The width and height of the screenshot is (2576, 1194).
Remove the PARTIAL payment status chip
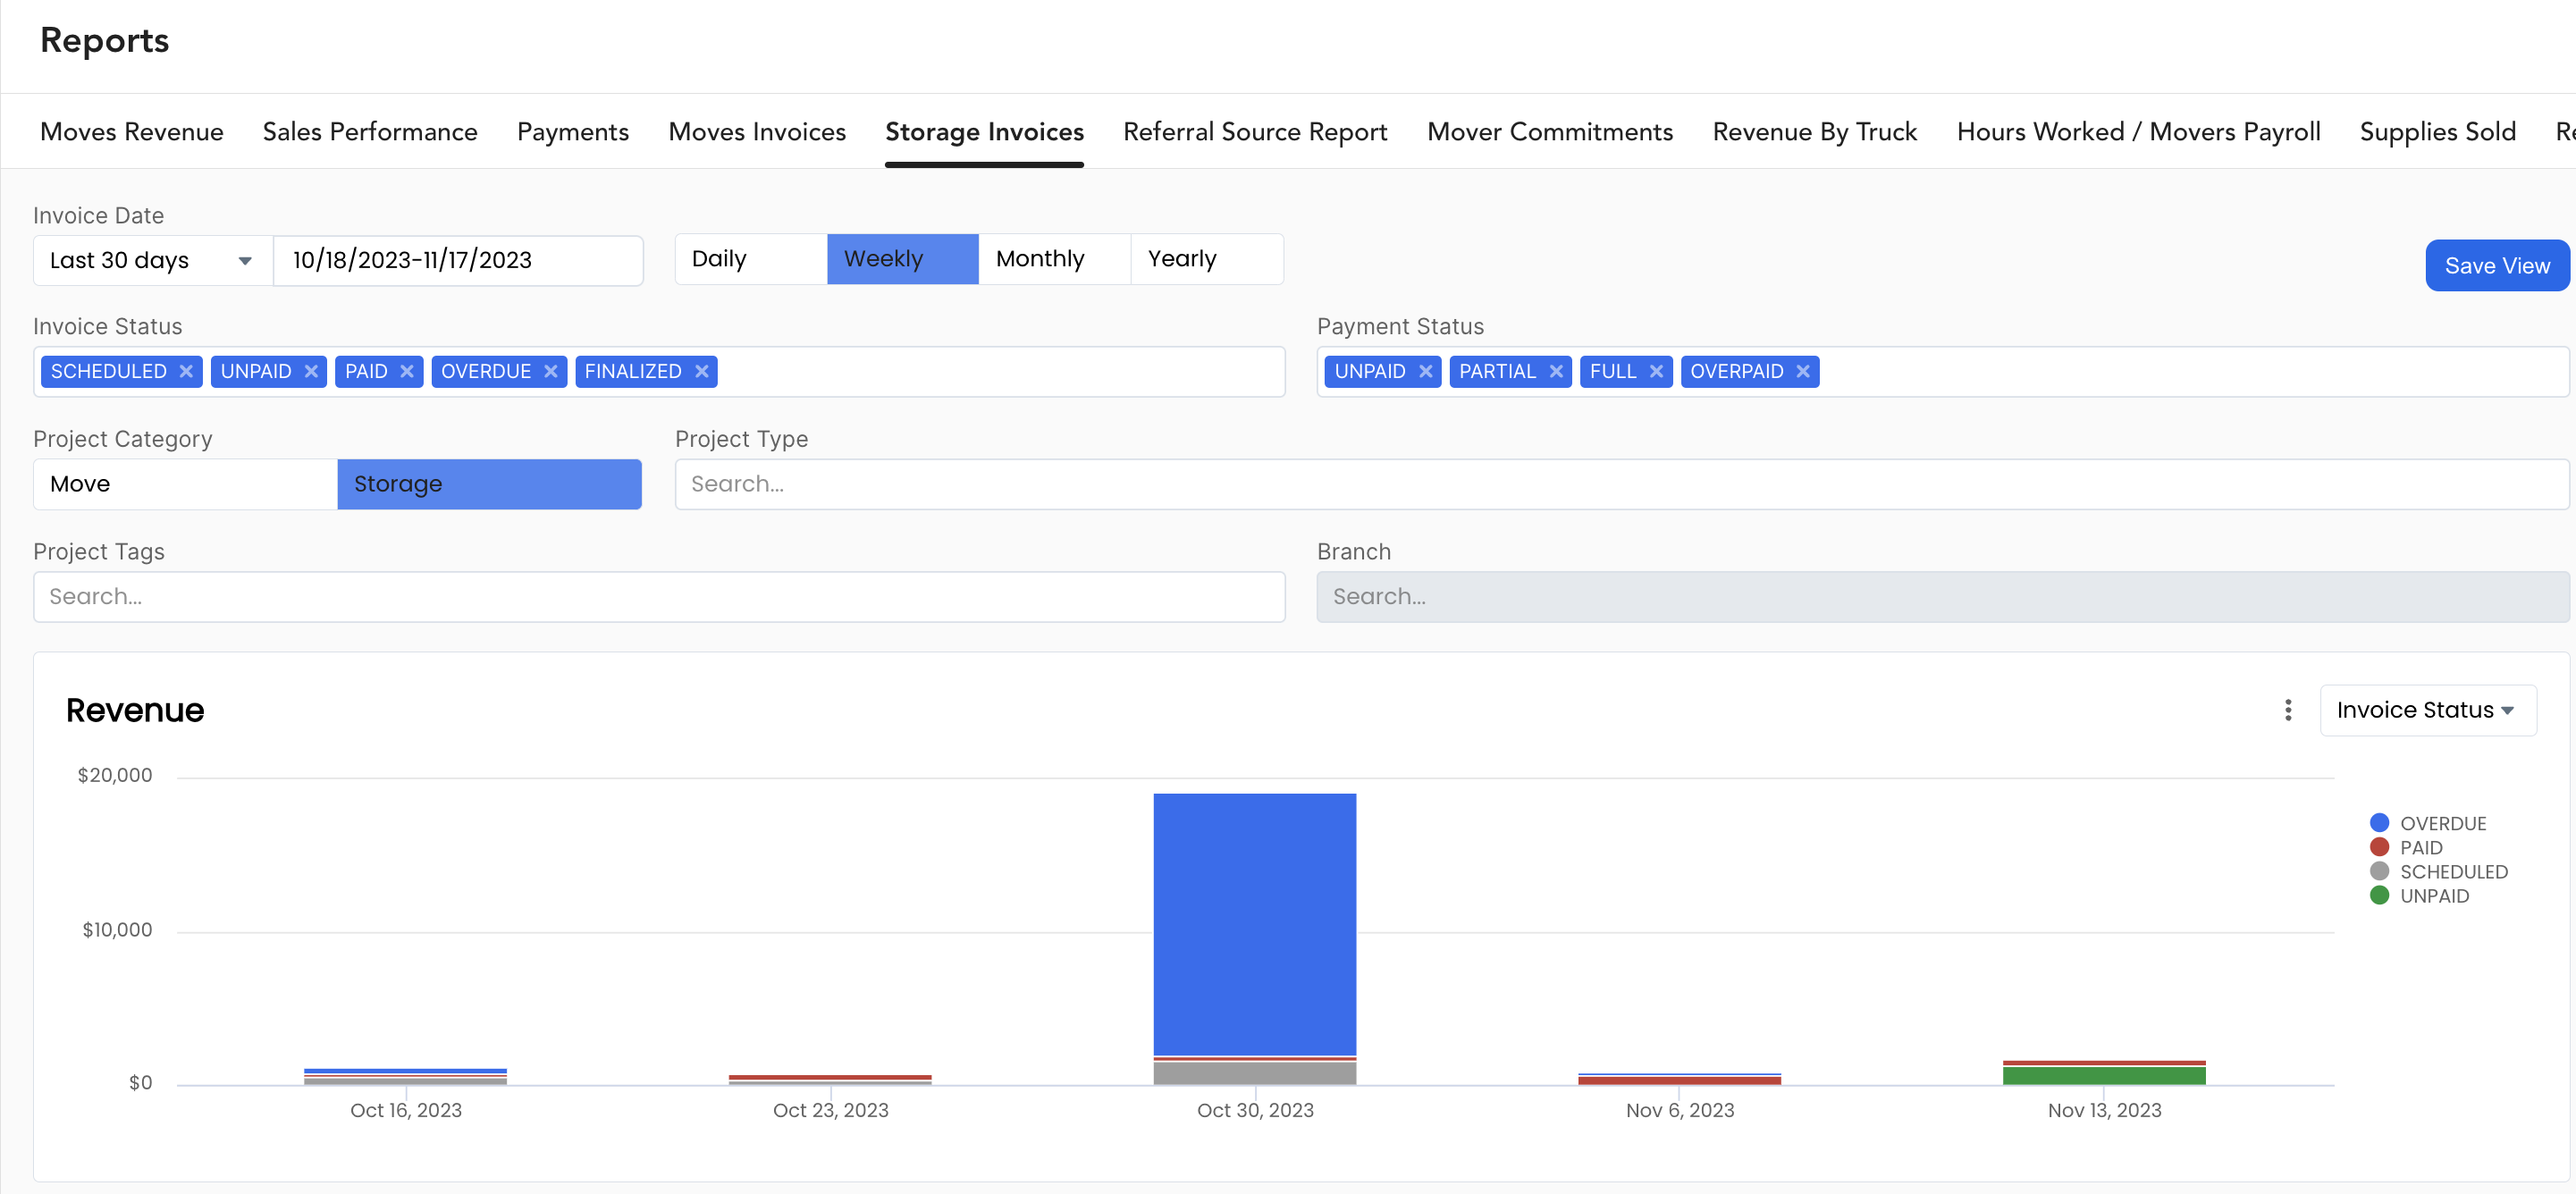(x=1556, y=372)
